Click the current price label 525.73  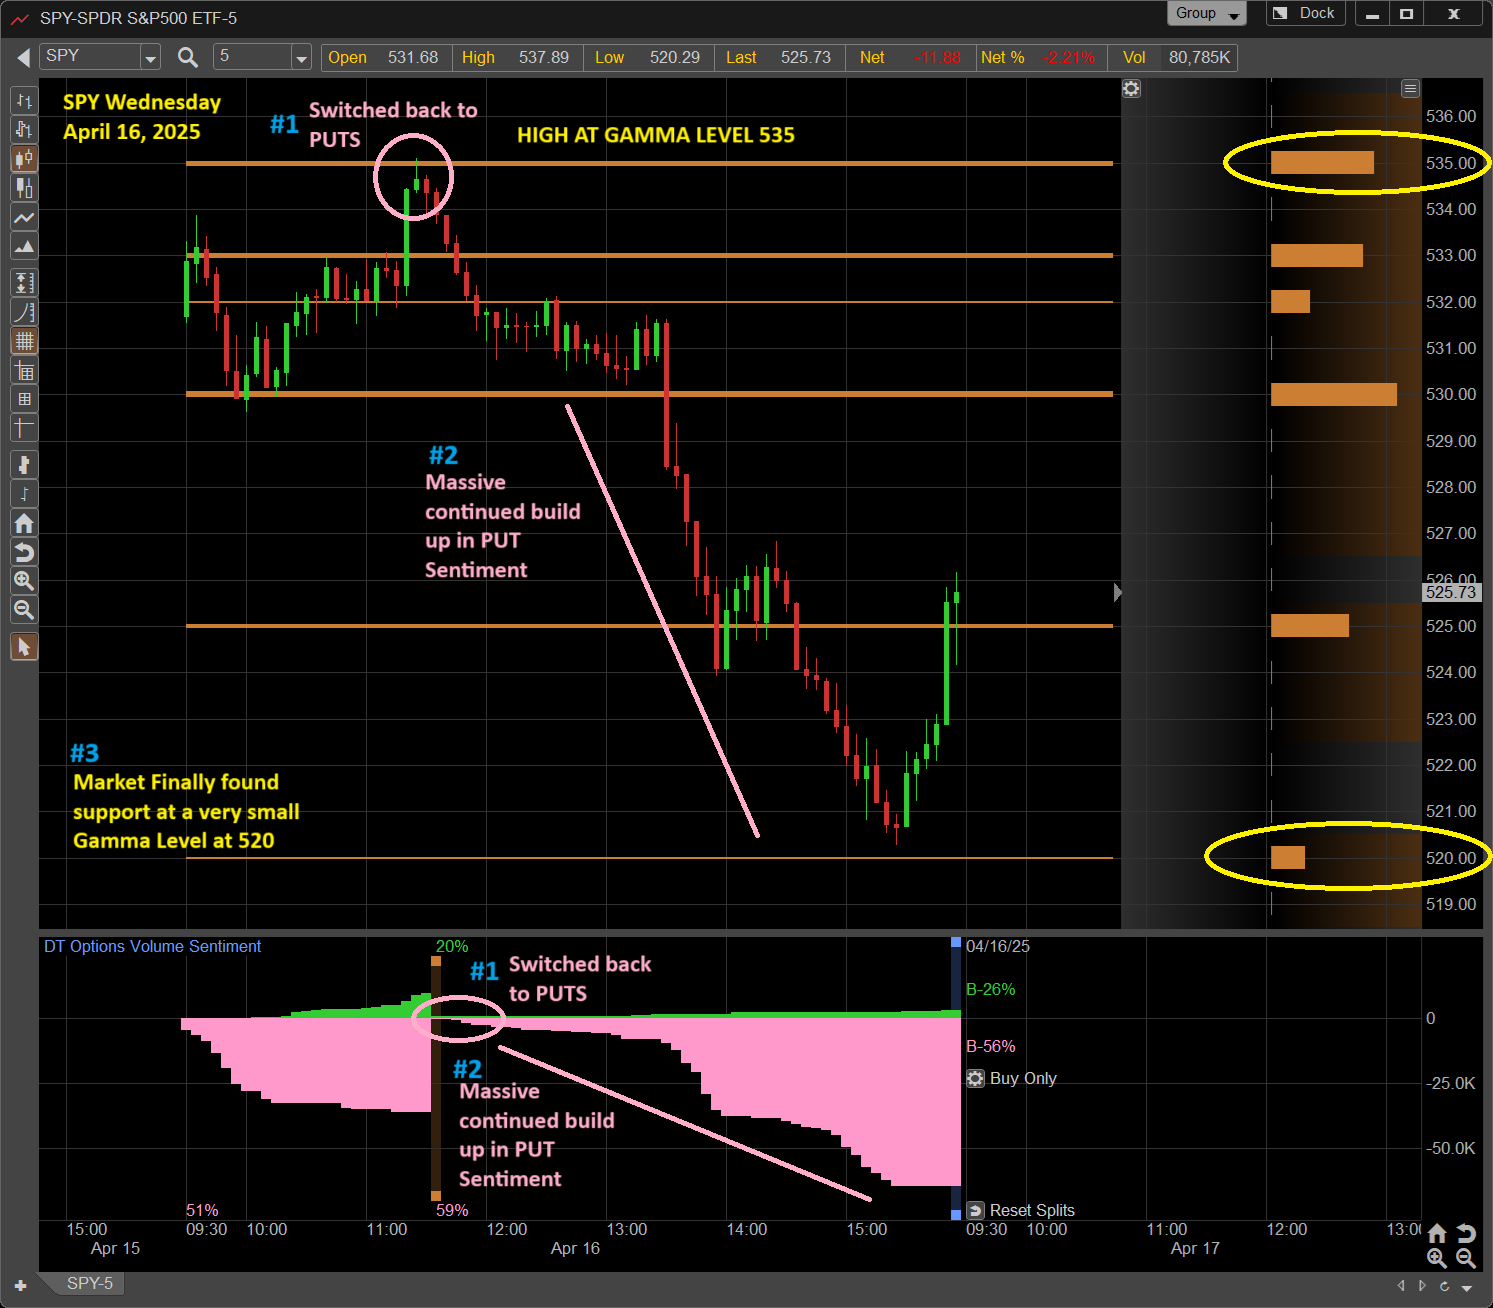1451,592
